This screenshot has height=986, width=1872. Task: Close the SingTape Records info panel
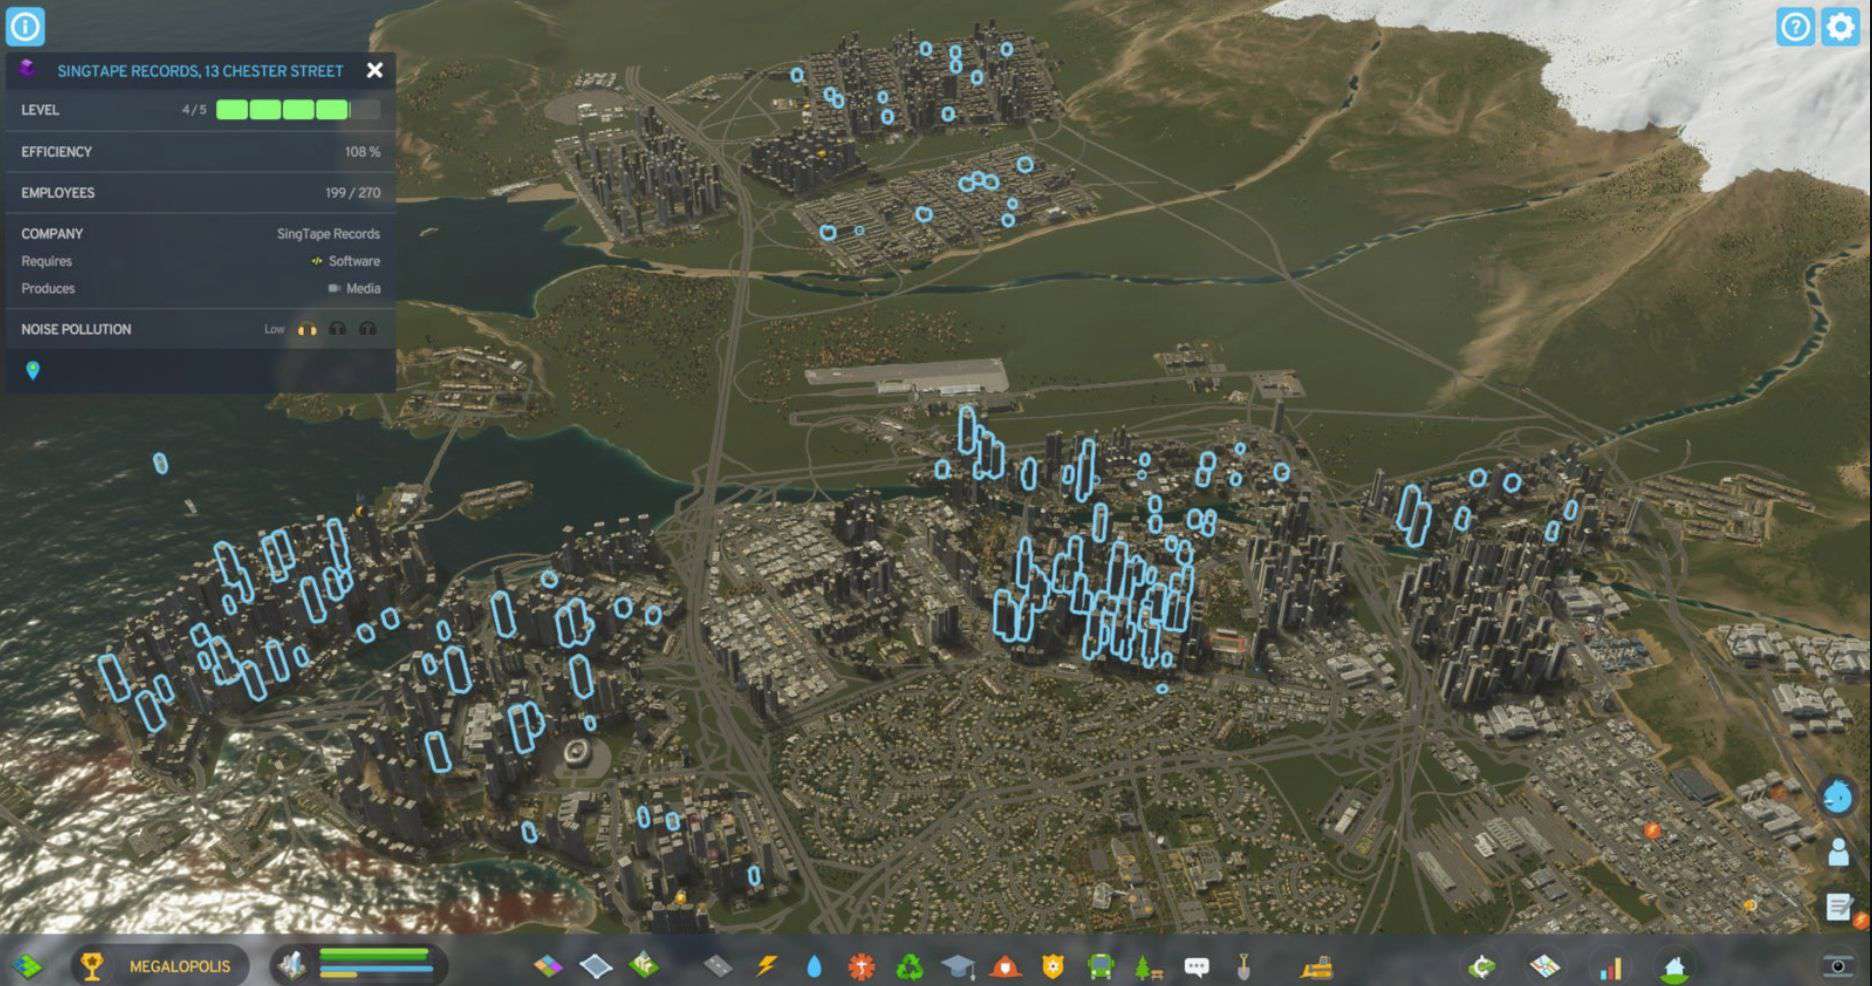pyautogui.click(x=375, y=70)
